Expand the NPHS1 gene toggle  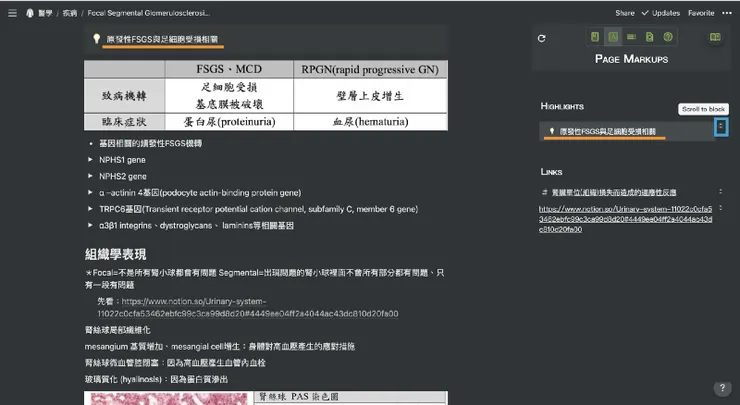pyautogui.click(x=90, y=160)
